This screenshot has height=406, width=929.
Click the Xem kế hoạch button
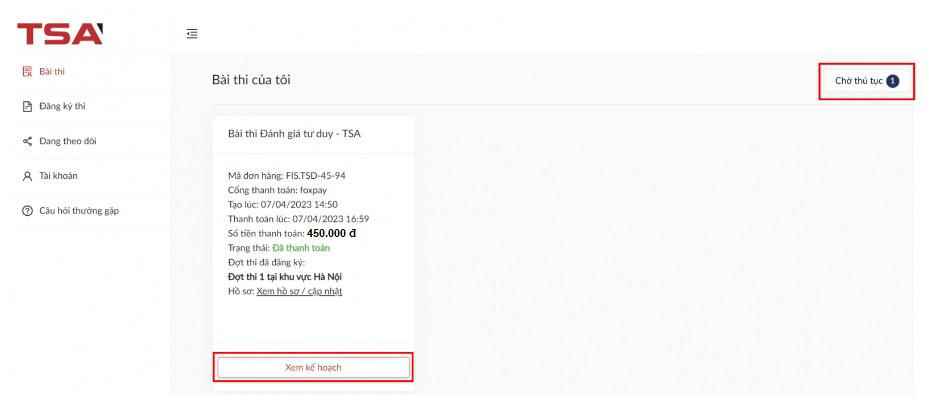pos(314,367)
